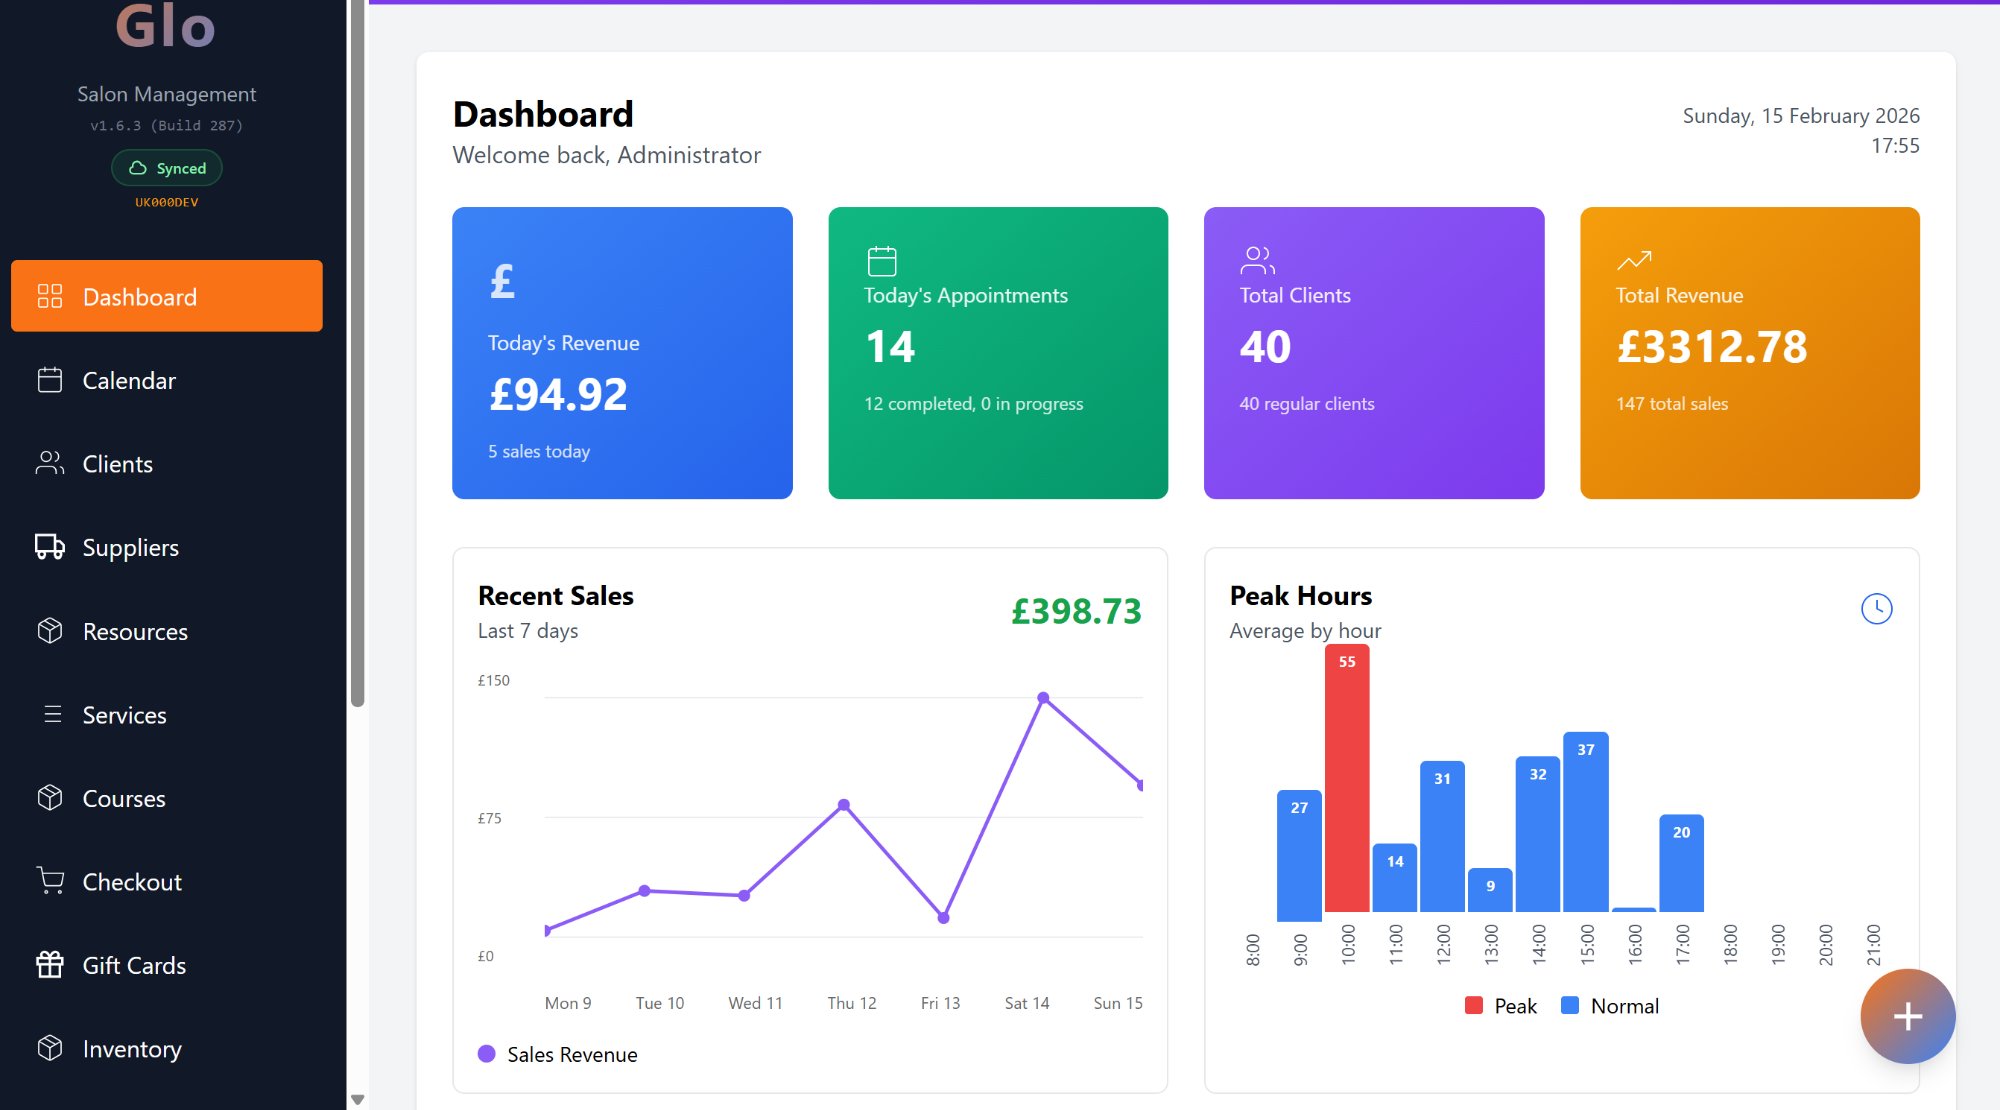Toggle the Peak legend in Peak Hours chart
The image size is (2000, 1110).
[x=1503, y=1005]
